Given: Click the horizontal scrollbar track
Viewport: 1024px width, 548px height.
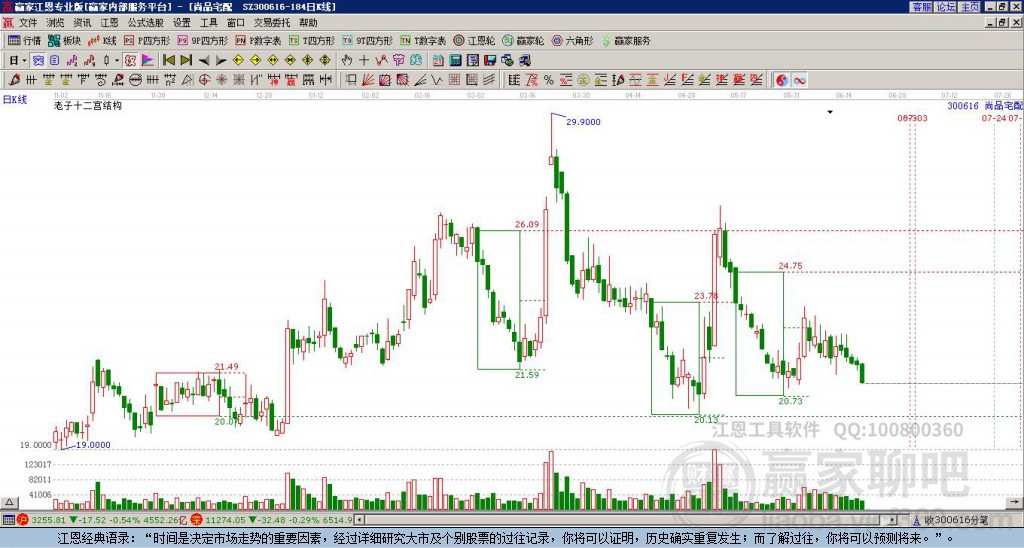Looking at the screenshot, I should point(627,520).
